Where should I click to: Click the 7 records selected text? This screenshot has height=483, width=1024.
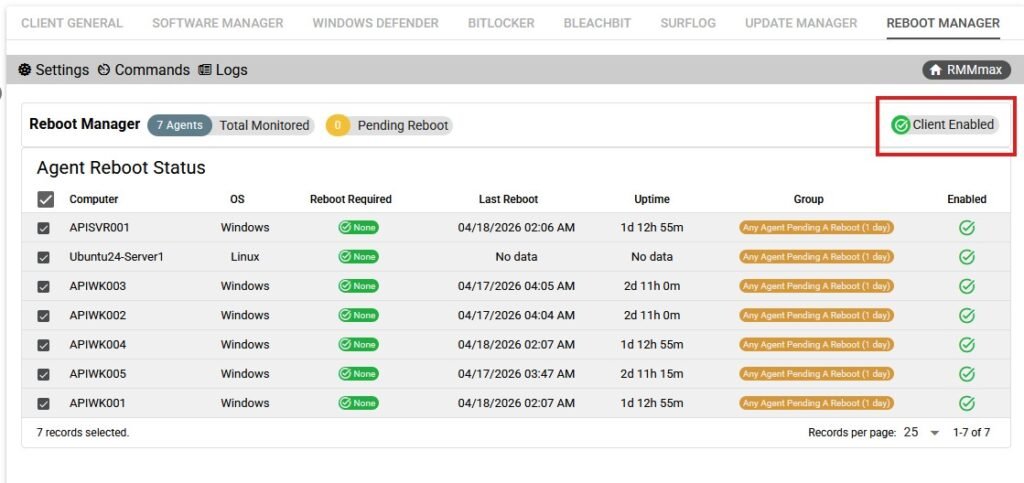point(83,432)
